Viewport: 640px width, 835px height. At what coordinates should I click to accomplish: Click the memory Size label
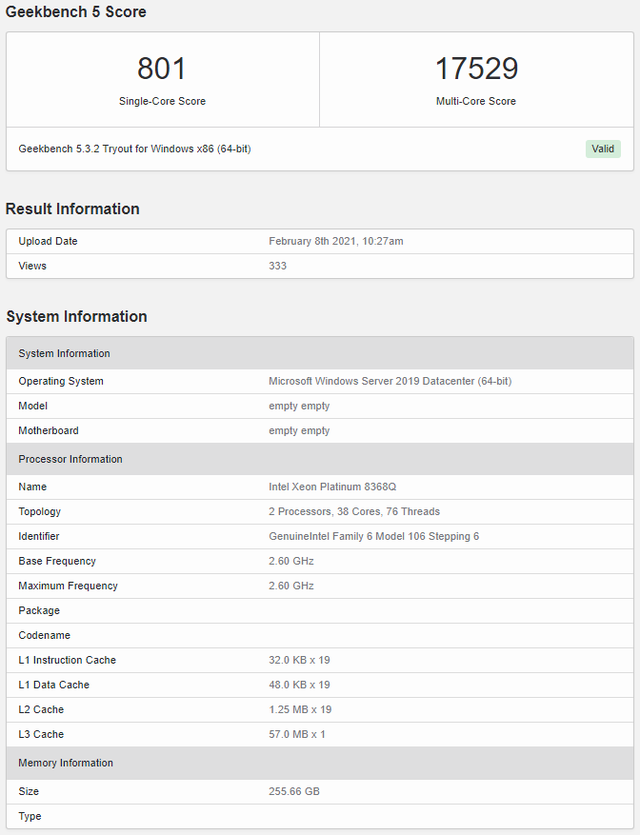(29, 791)
